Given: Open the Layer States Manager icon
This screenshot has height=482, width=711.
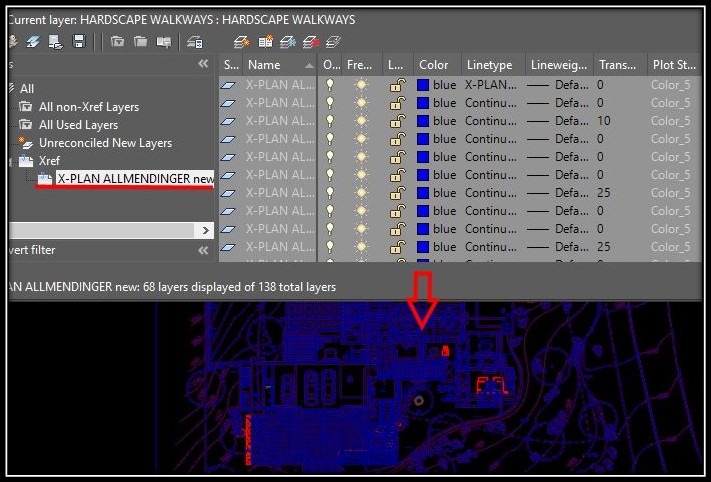Looking at the screenshot, I should [x=164, y=42].
